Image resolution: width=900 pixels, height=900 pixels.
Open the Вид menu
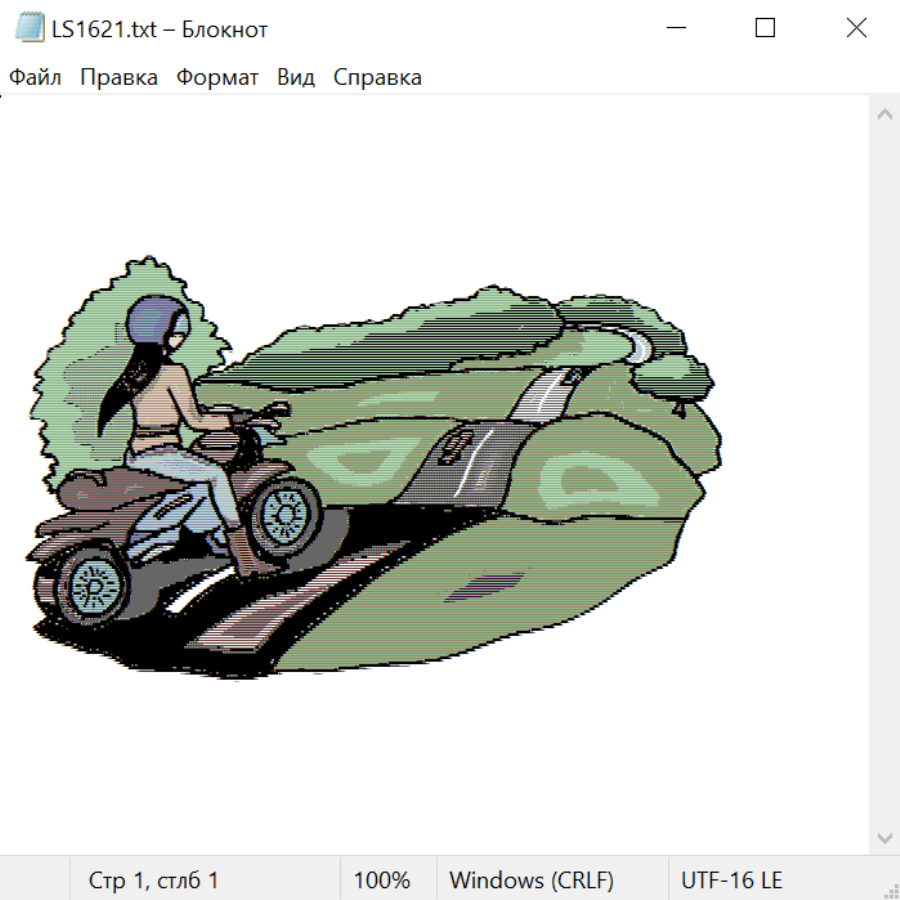[x=295, y=78]
